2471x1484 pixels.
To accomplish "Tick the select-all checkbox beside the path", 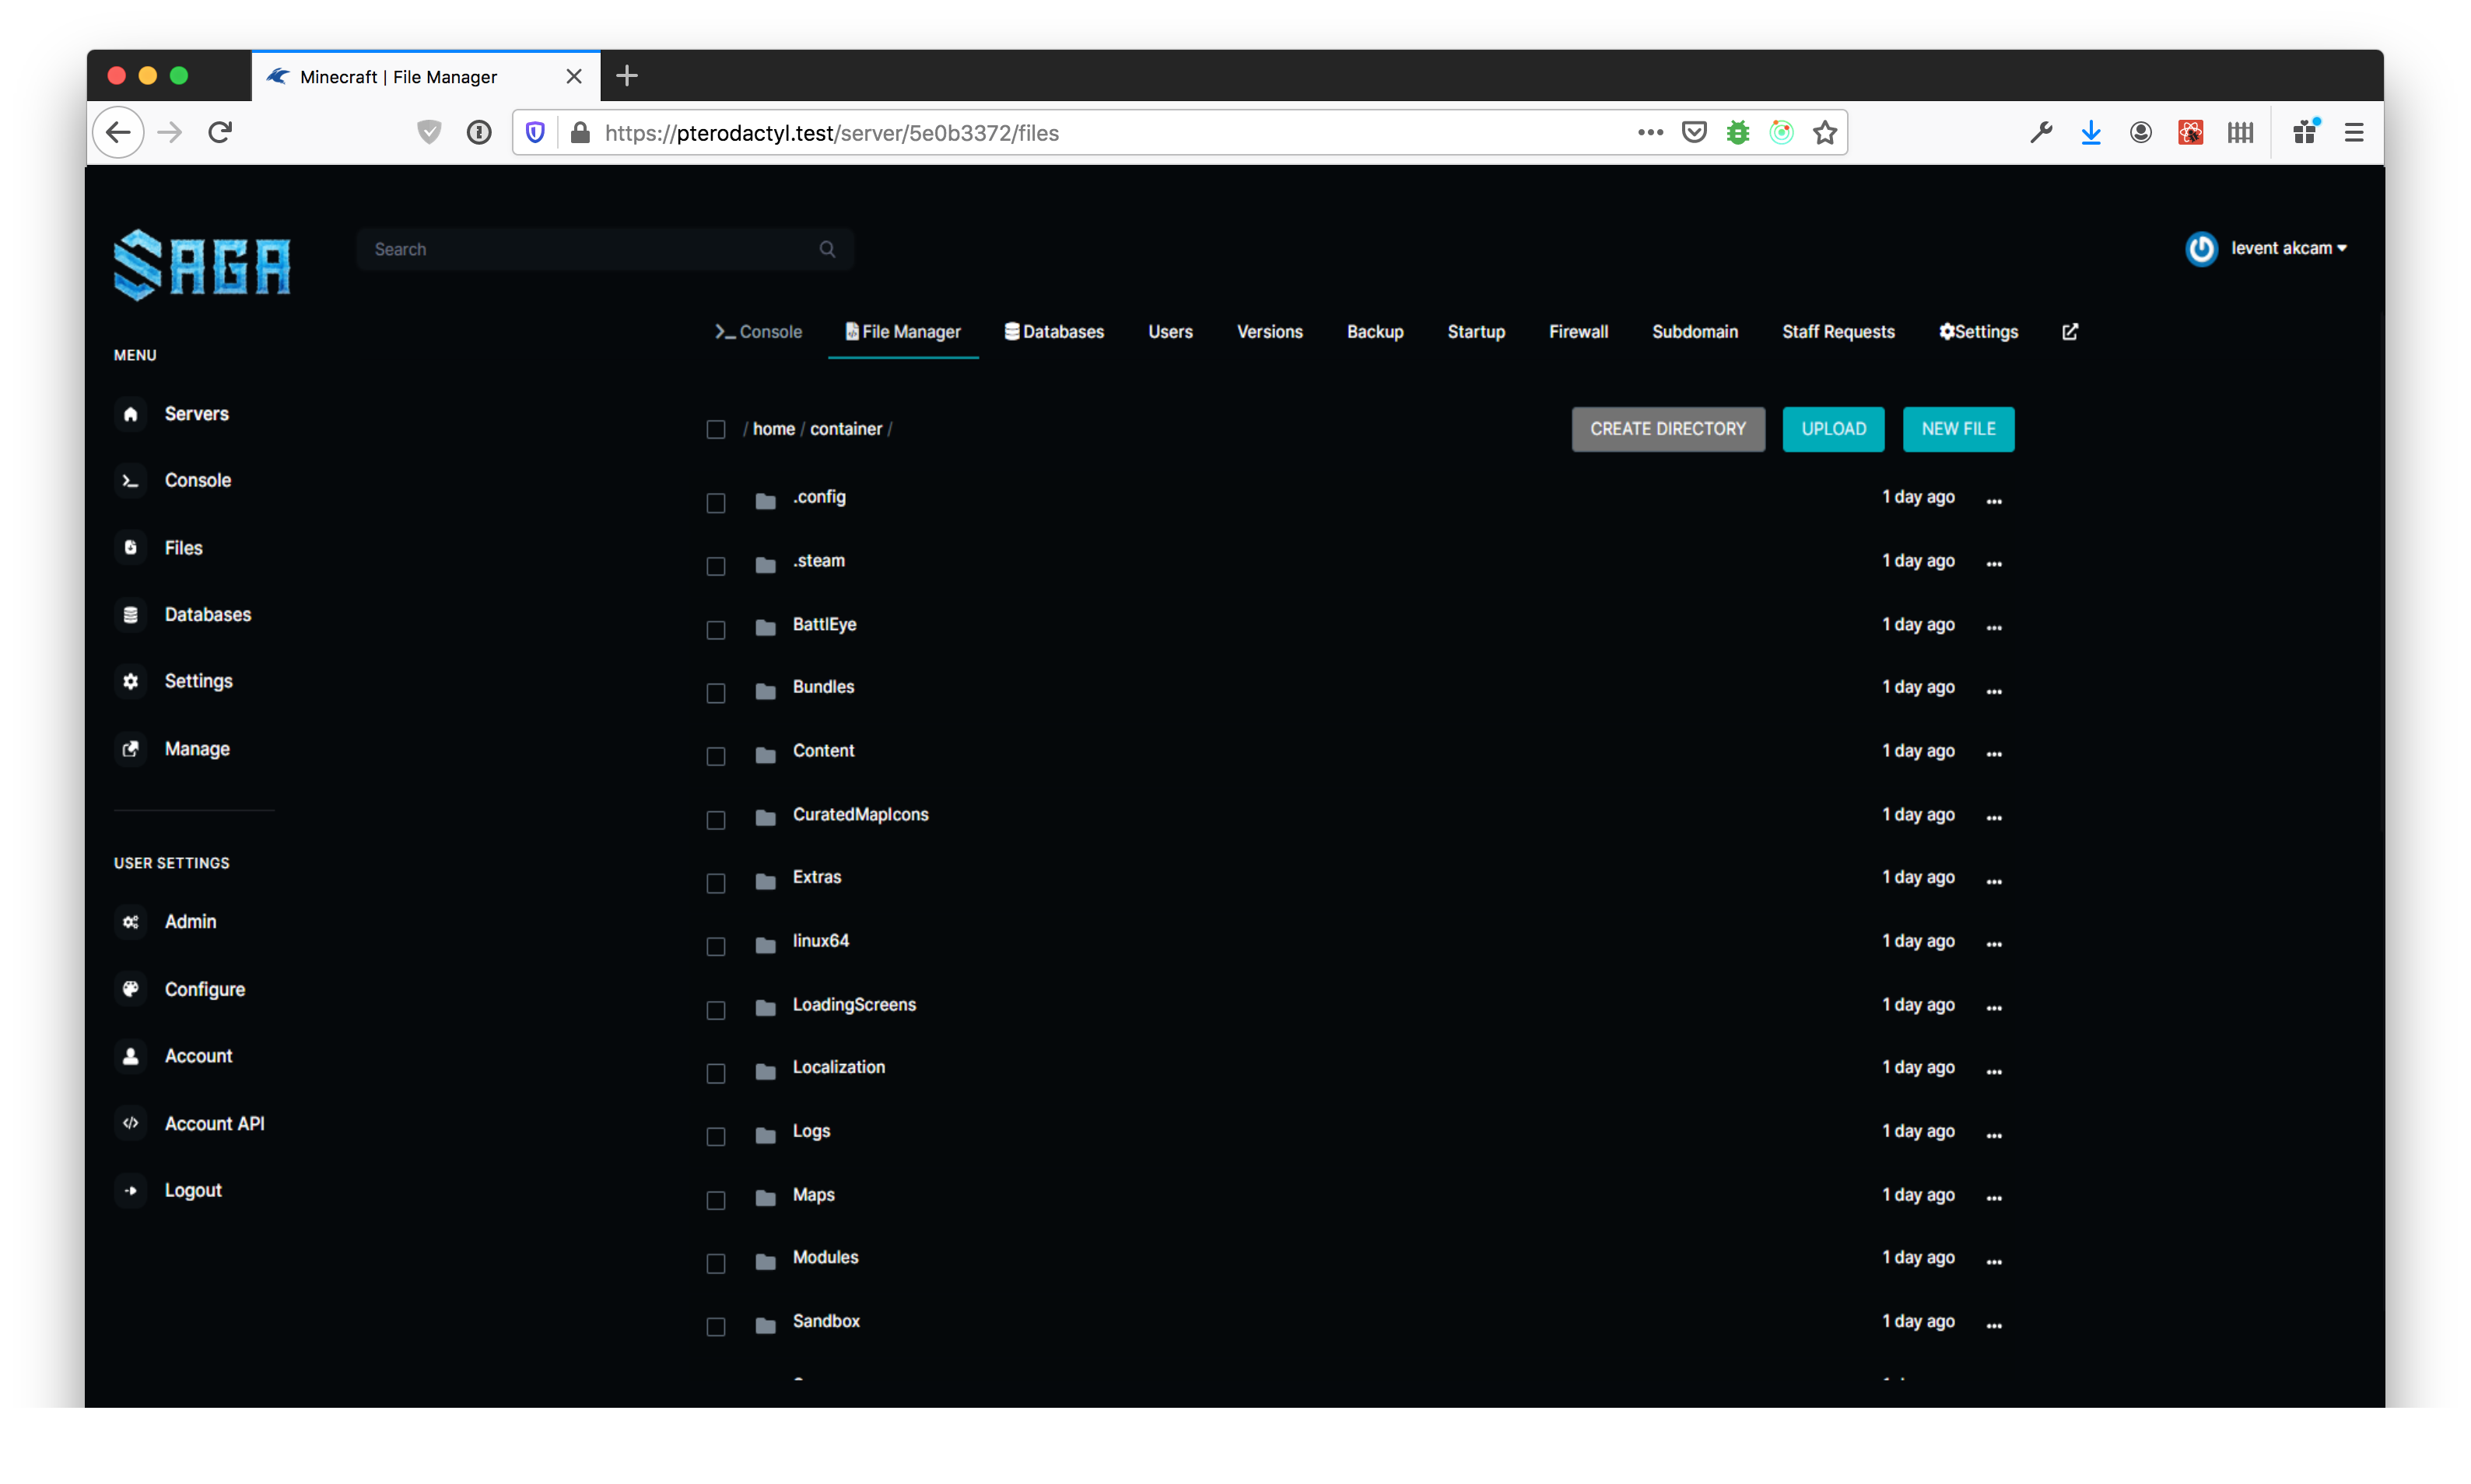I will click(x=716, y=430).
